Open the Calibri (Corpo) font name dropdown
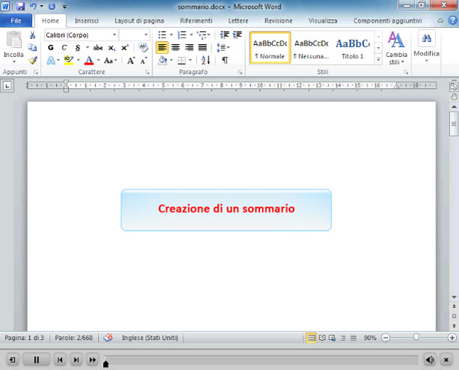459x370 pixels. point(114,35)
